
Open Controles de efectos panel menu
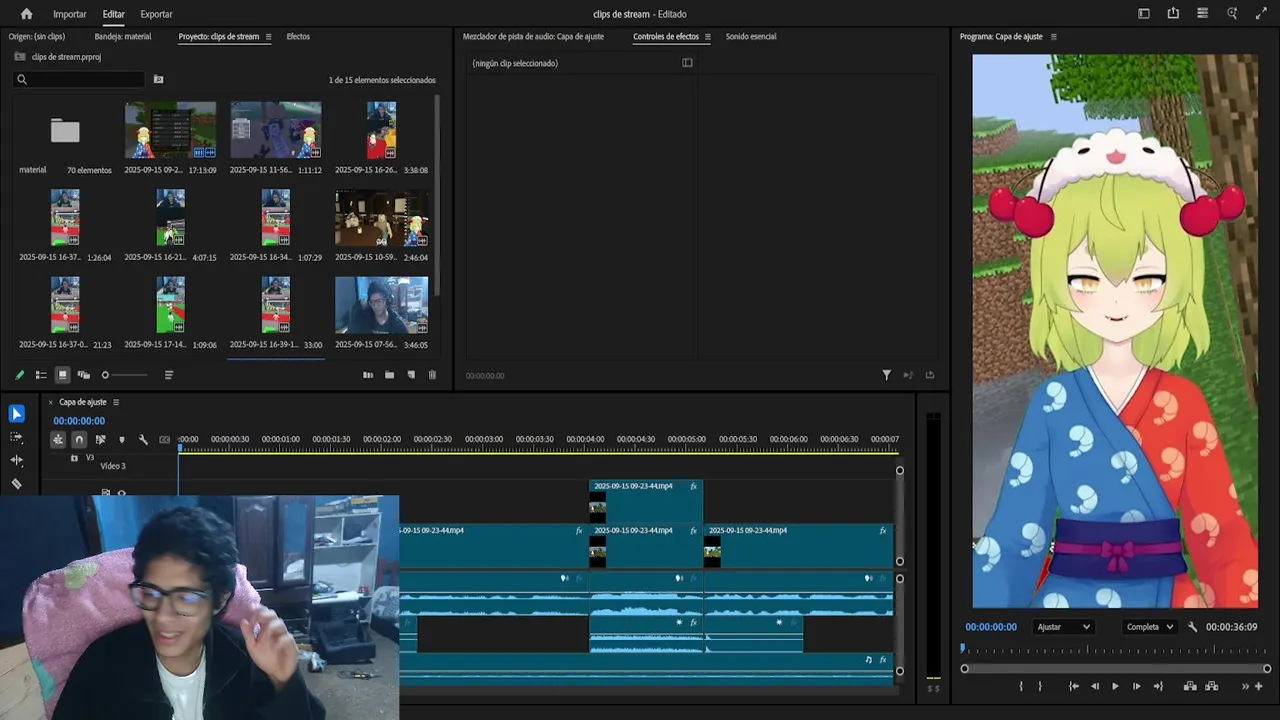click(x=708, y=37)
